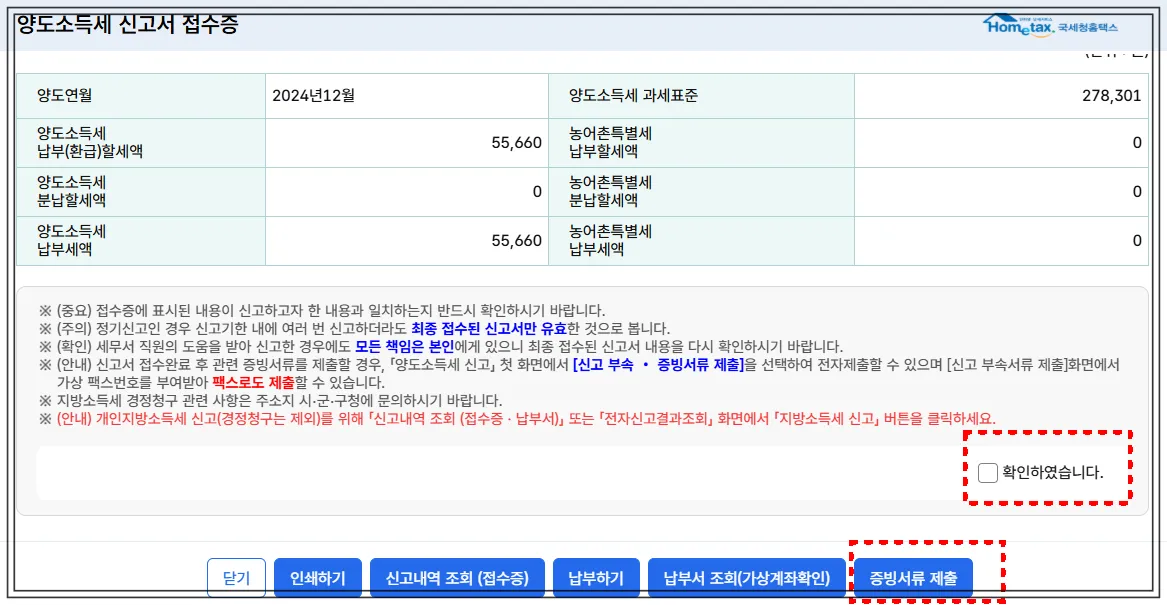Click the 닫기 button

pos(236,577)
